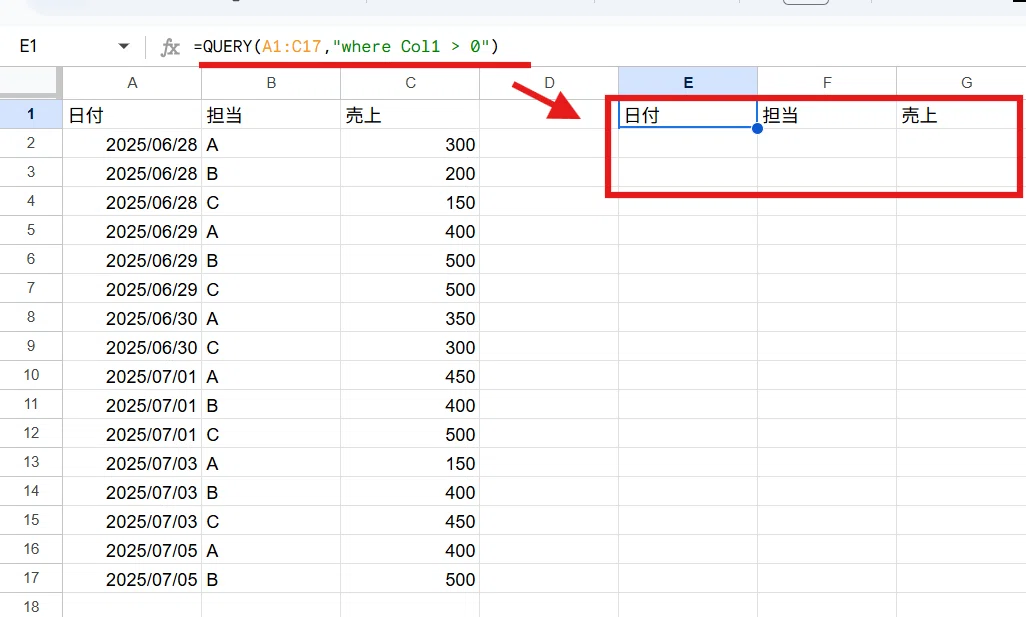This screenshot has height=617, width=1026.
Task: Click the sales value 500 in row 12
Action: (x=410, y=434)
